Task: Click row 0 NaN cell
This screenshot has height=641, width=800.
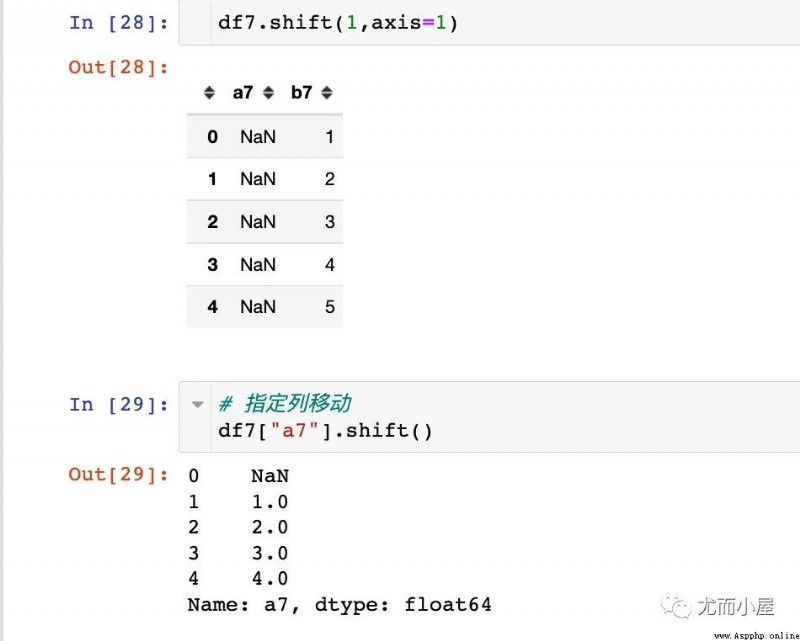Action: 258,137
